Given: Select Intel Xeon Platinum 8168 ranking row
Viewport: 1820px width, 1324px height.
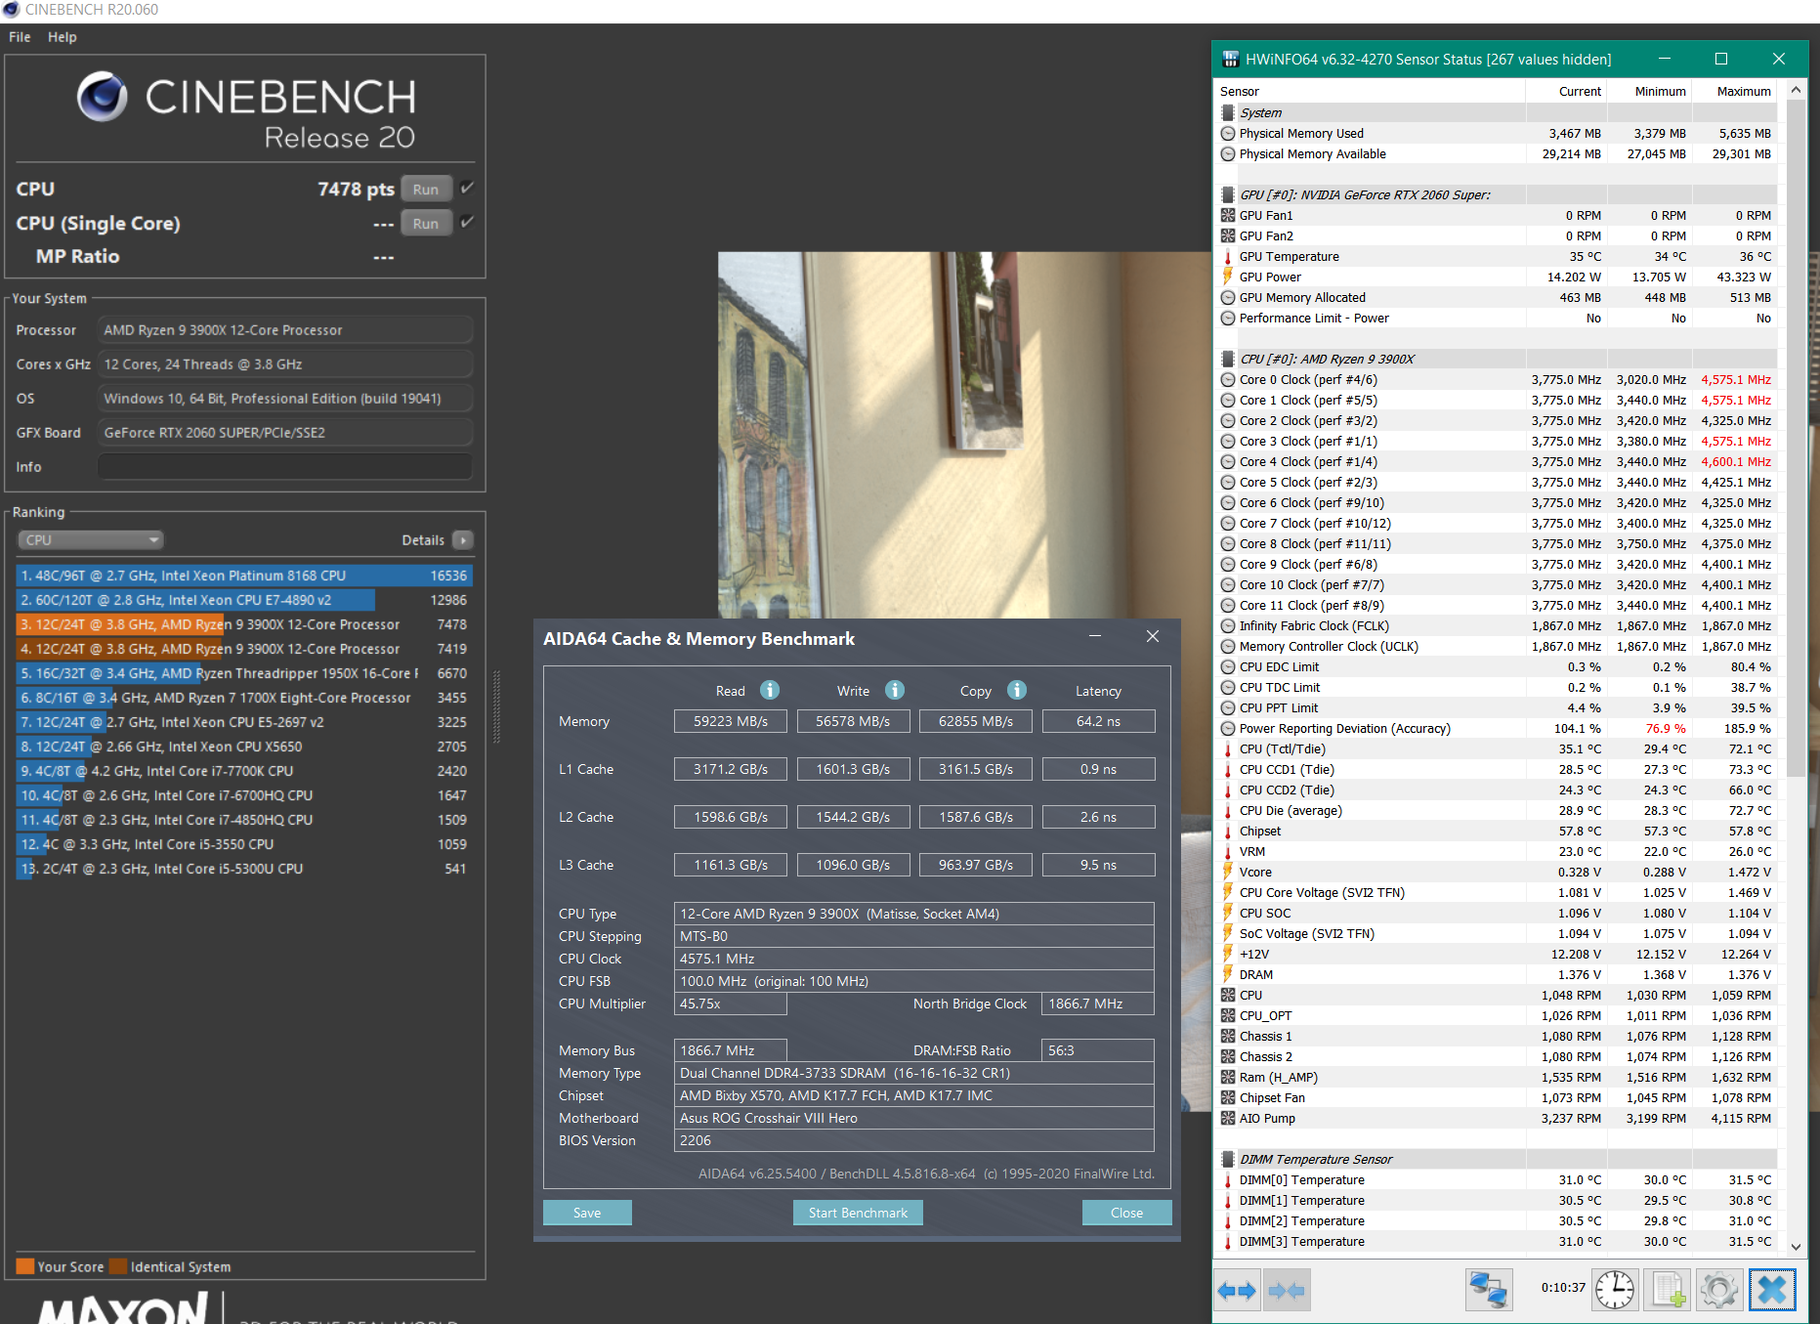Looking at the screenshot, I should click(244, 576).
